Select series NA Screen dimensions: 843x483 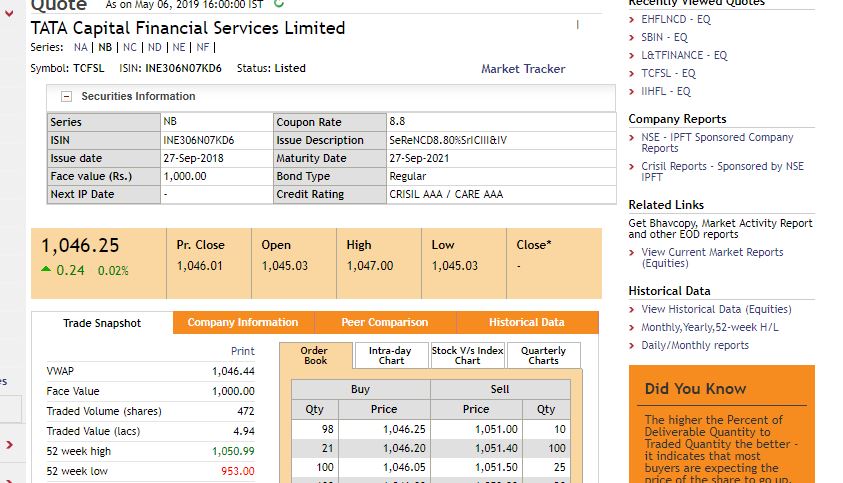(81, 47)
